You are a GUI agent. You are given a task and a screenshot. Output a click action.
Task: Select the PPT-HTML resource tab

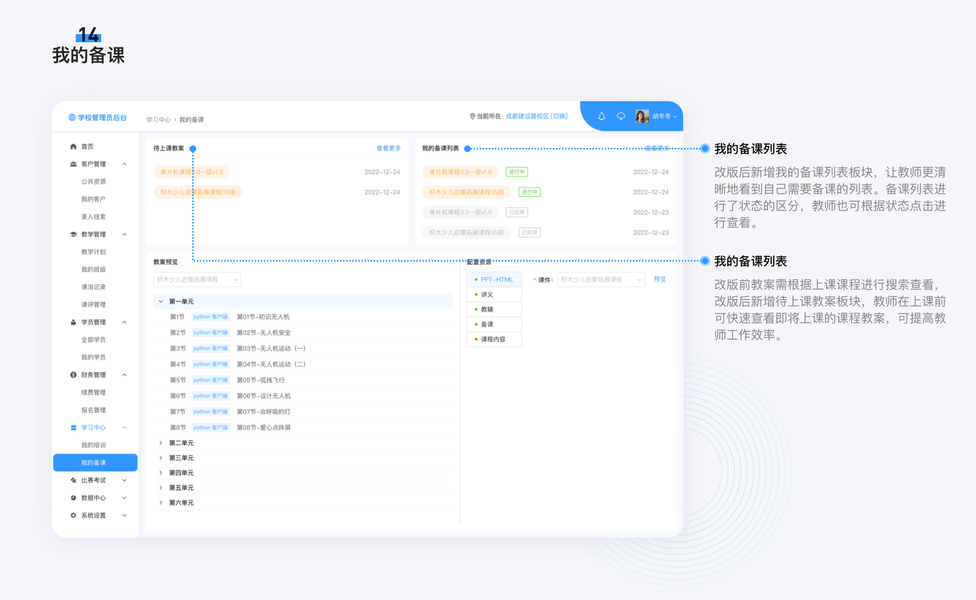point(494,279)
